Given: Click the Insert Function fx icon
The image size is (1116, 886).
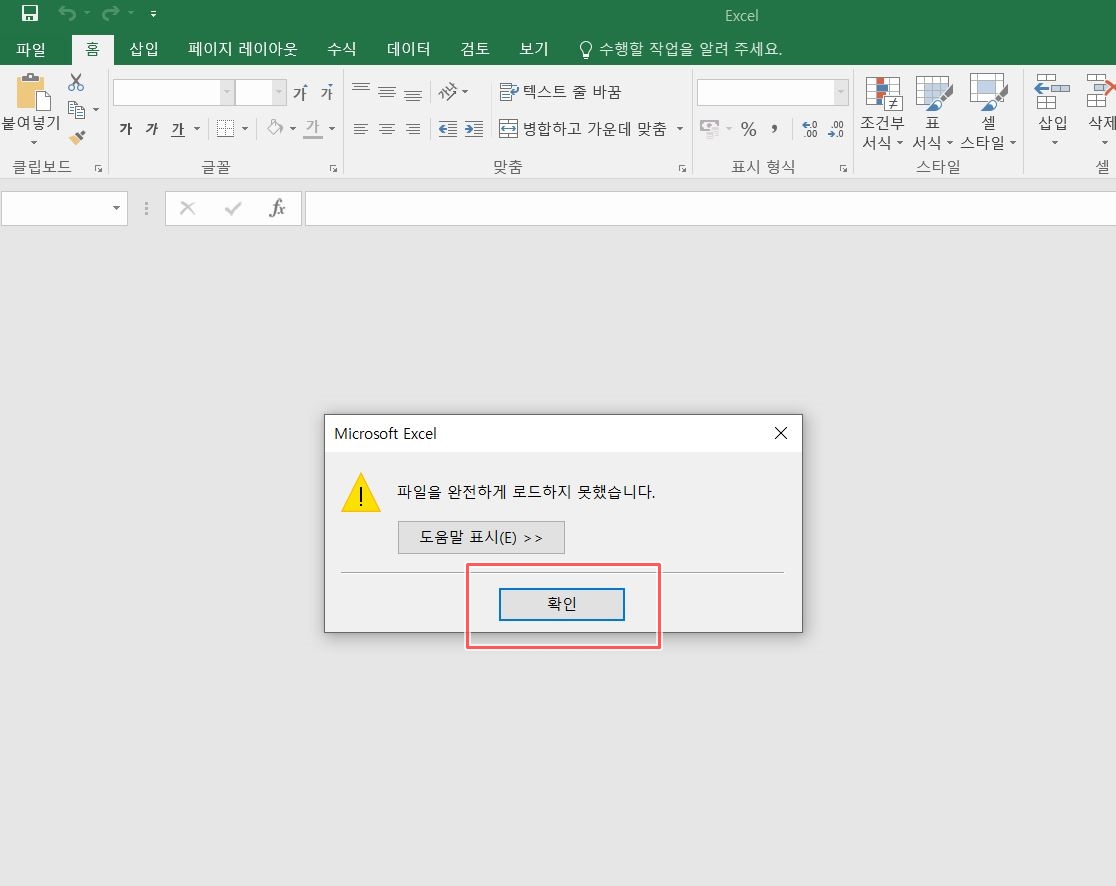Looking at the screenshot, I should [x=278, y=209].
